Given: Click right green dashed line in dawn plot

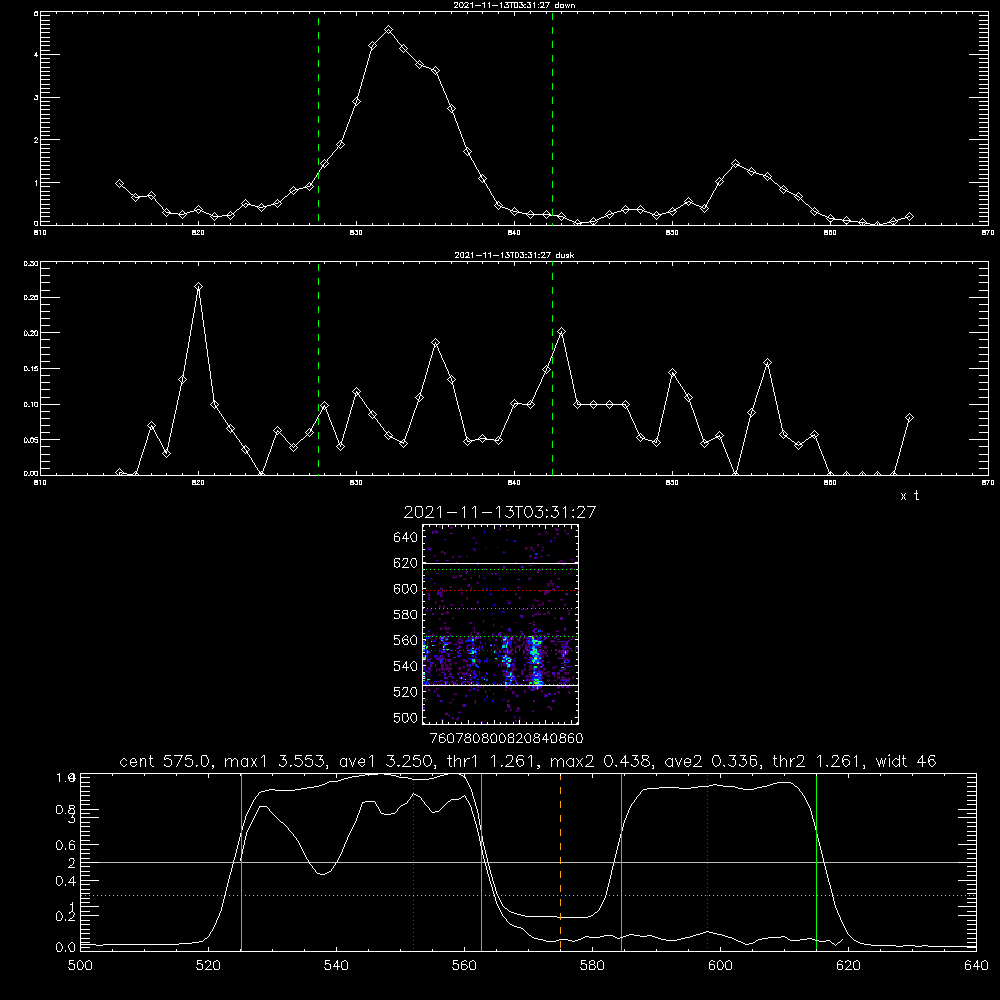Looking at the screenshot, I should click(552, 118).
